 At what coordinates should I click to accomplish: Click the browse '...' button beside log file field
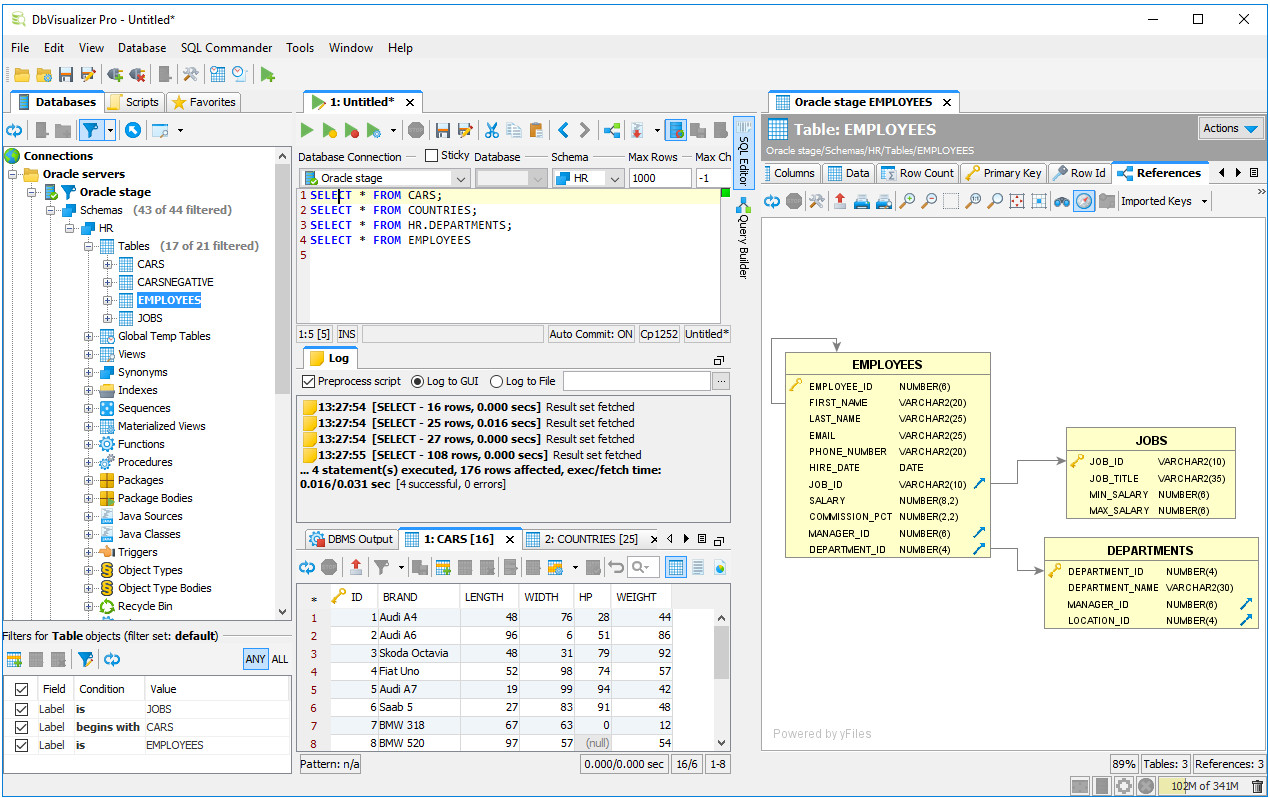pos(720,381)
